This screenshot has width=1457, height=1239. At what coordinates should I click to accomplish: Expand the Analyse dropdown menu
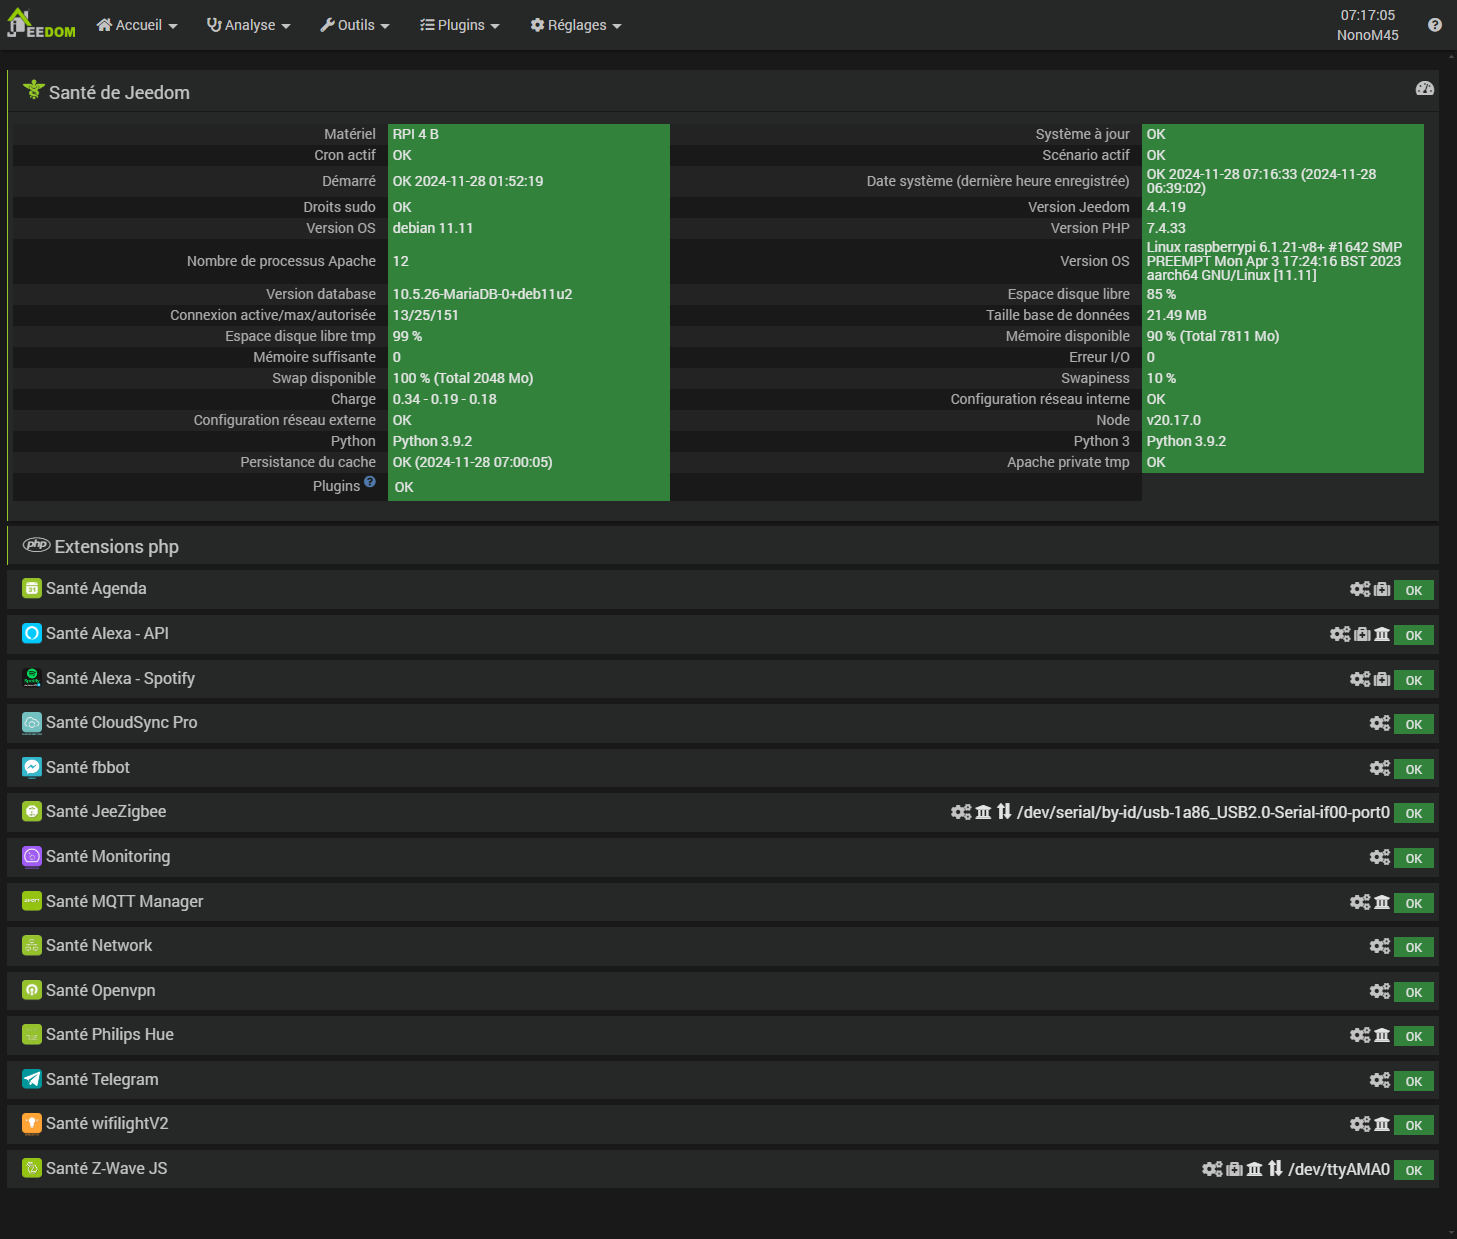point(249,25)
